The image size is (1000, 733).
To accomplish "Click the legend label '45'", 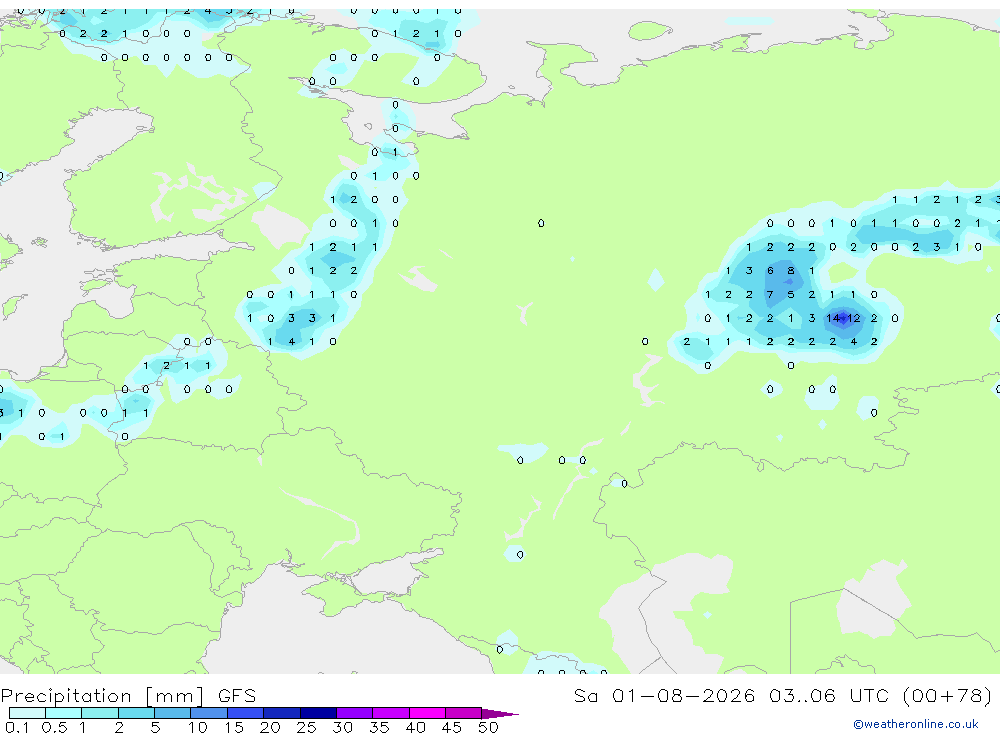I will coord(452,727).
